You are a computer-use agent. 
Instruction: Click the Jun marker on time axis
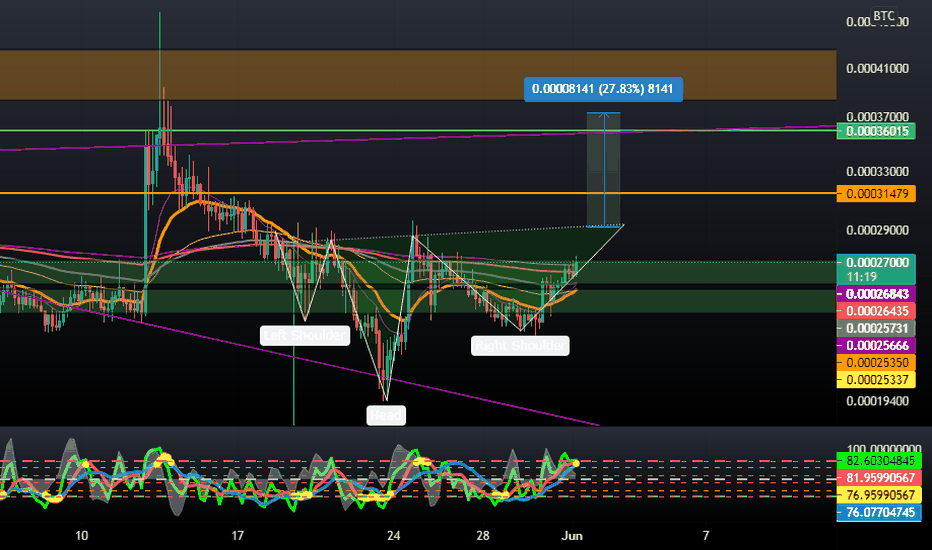pos(572,536)
